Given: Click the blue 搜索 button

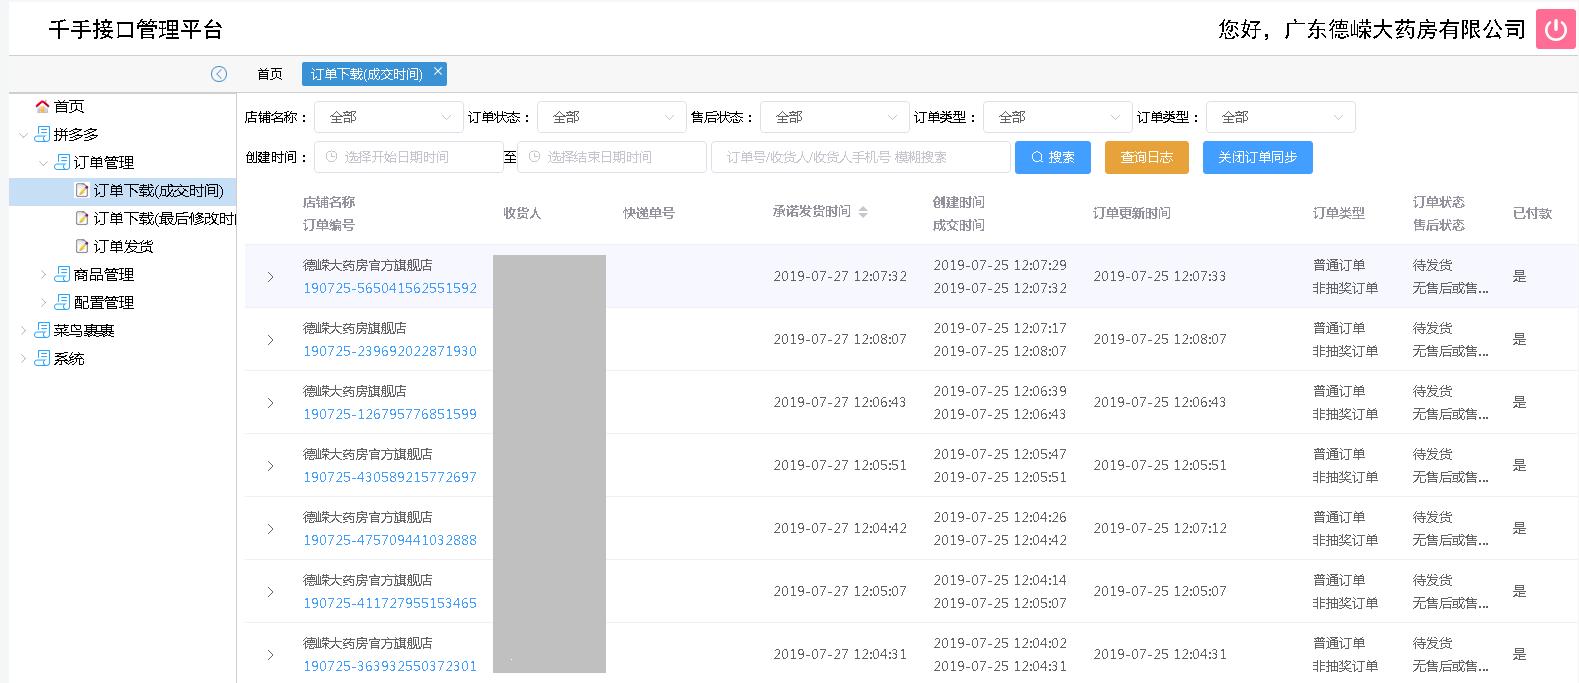Looking at the screenshot, I should (1052, 157).
